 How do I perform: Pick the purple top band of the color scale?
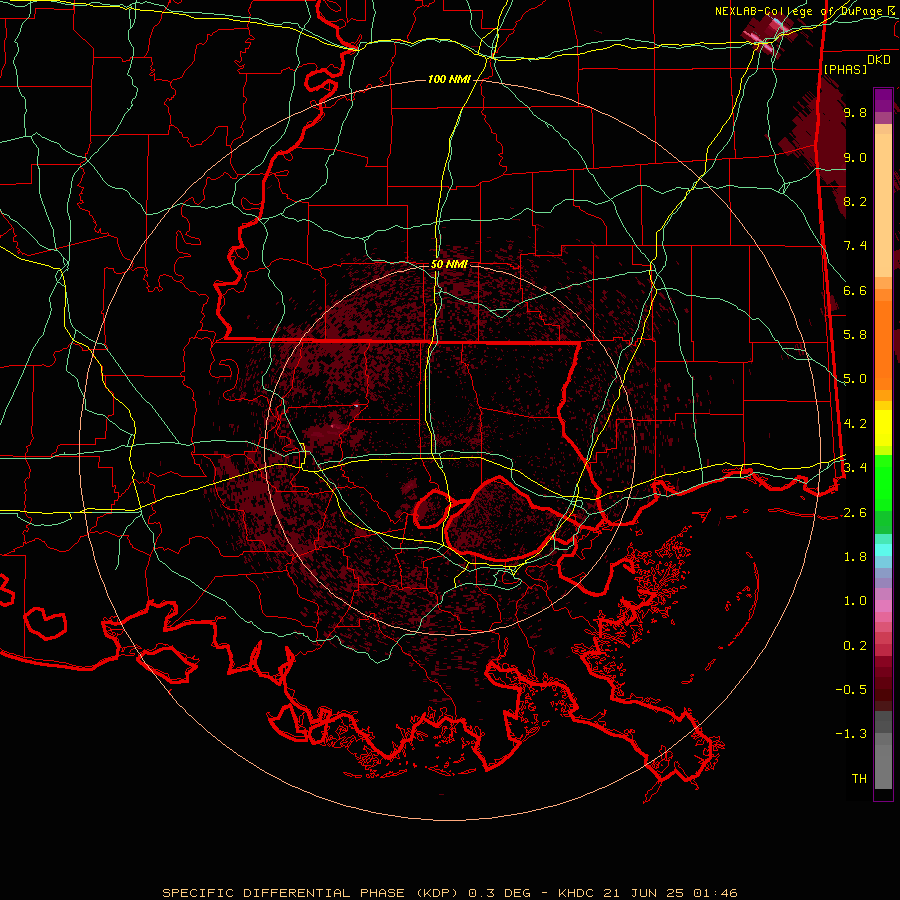883,100
